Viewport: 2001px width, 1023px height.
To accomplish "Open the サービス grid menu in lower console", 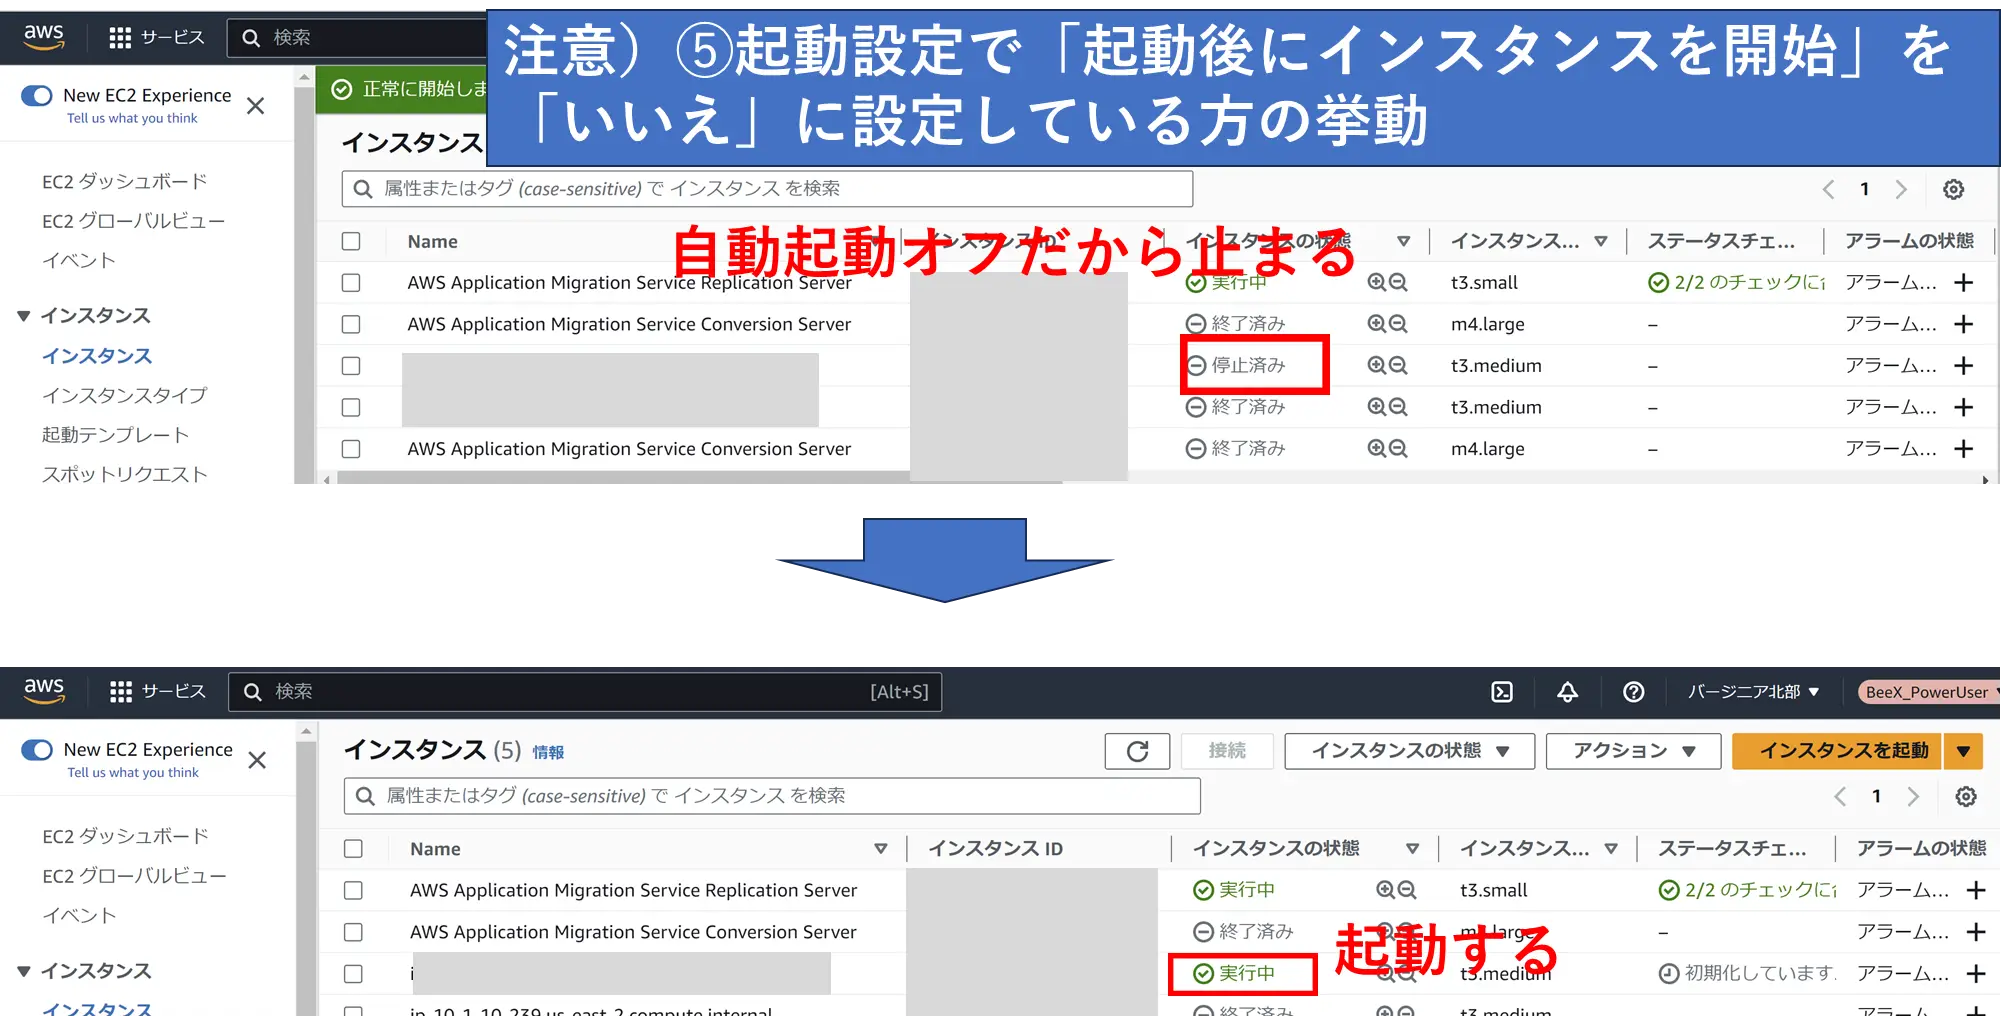I will 158,692.
